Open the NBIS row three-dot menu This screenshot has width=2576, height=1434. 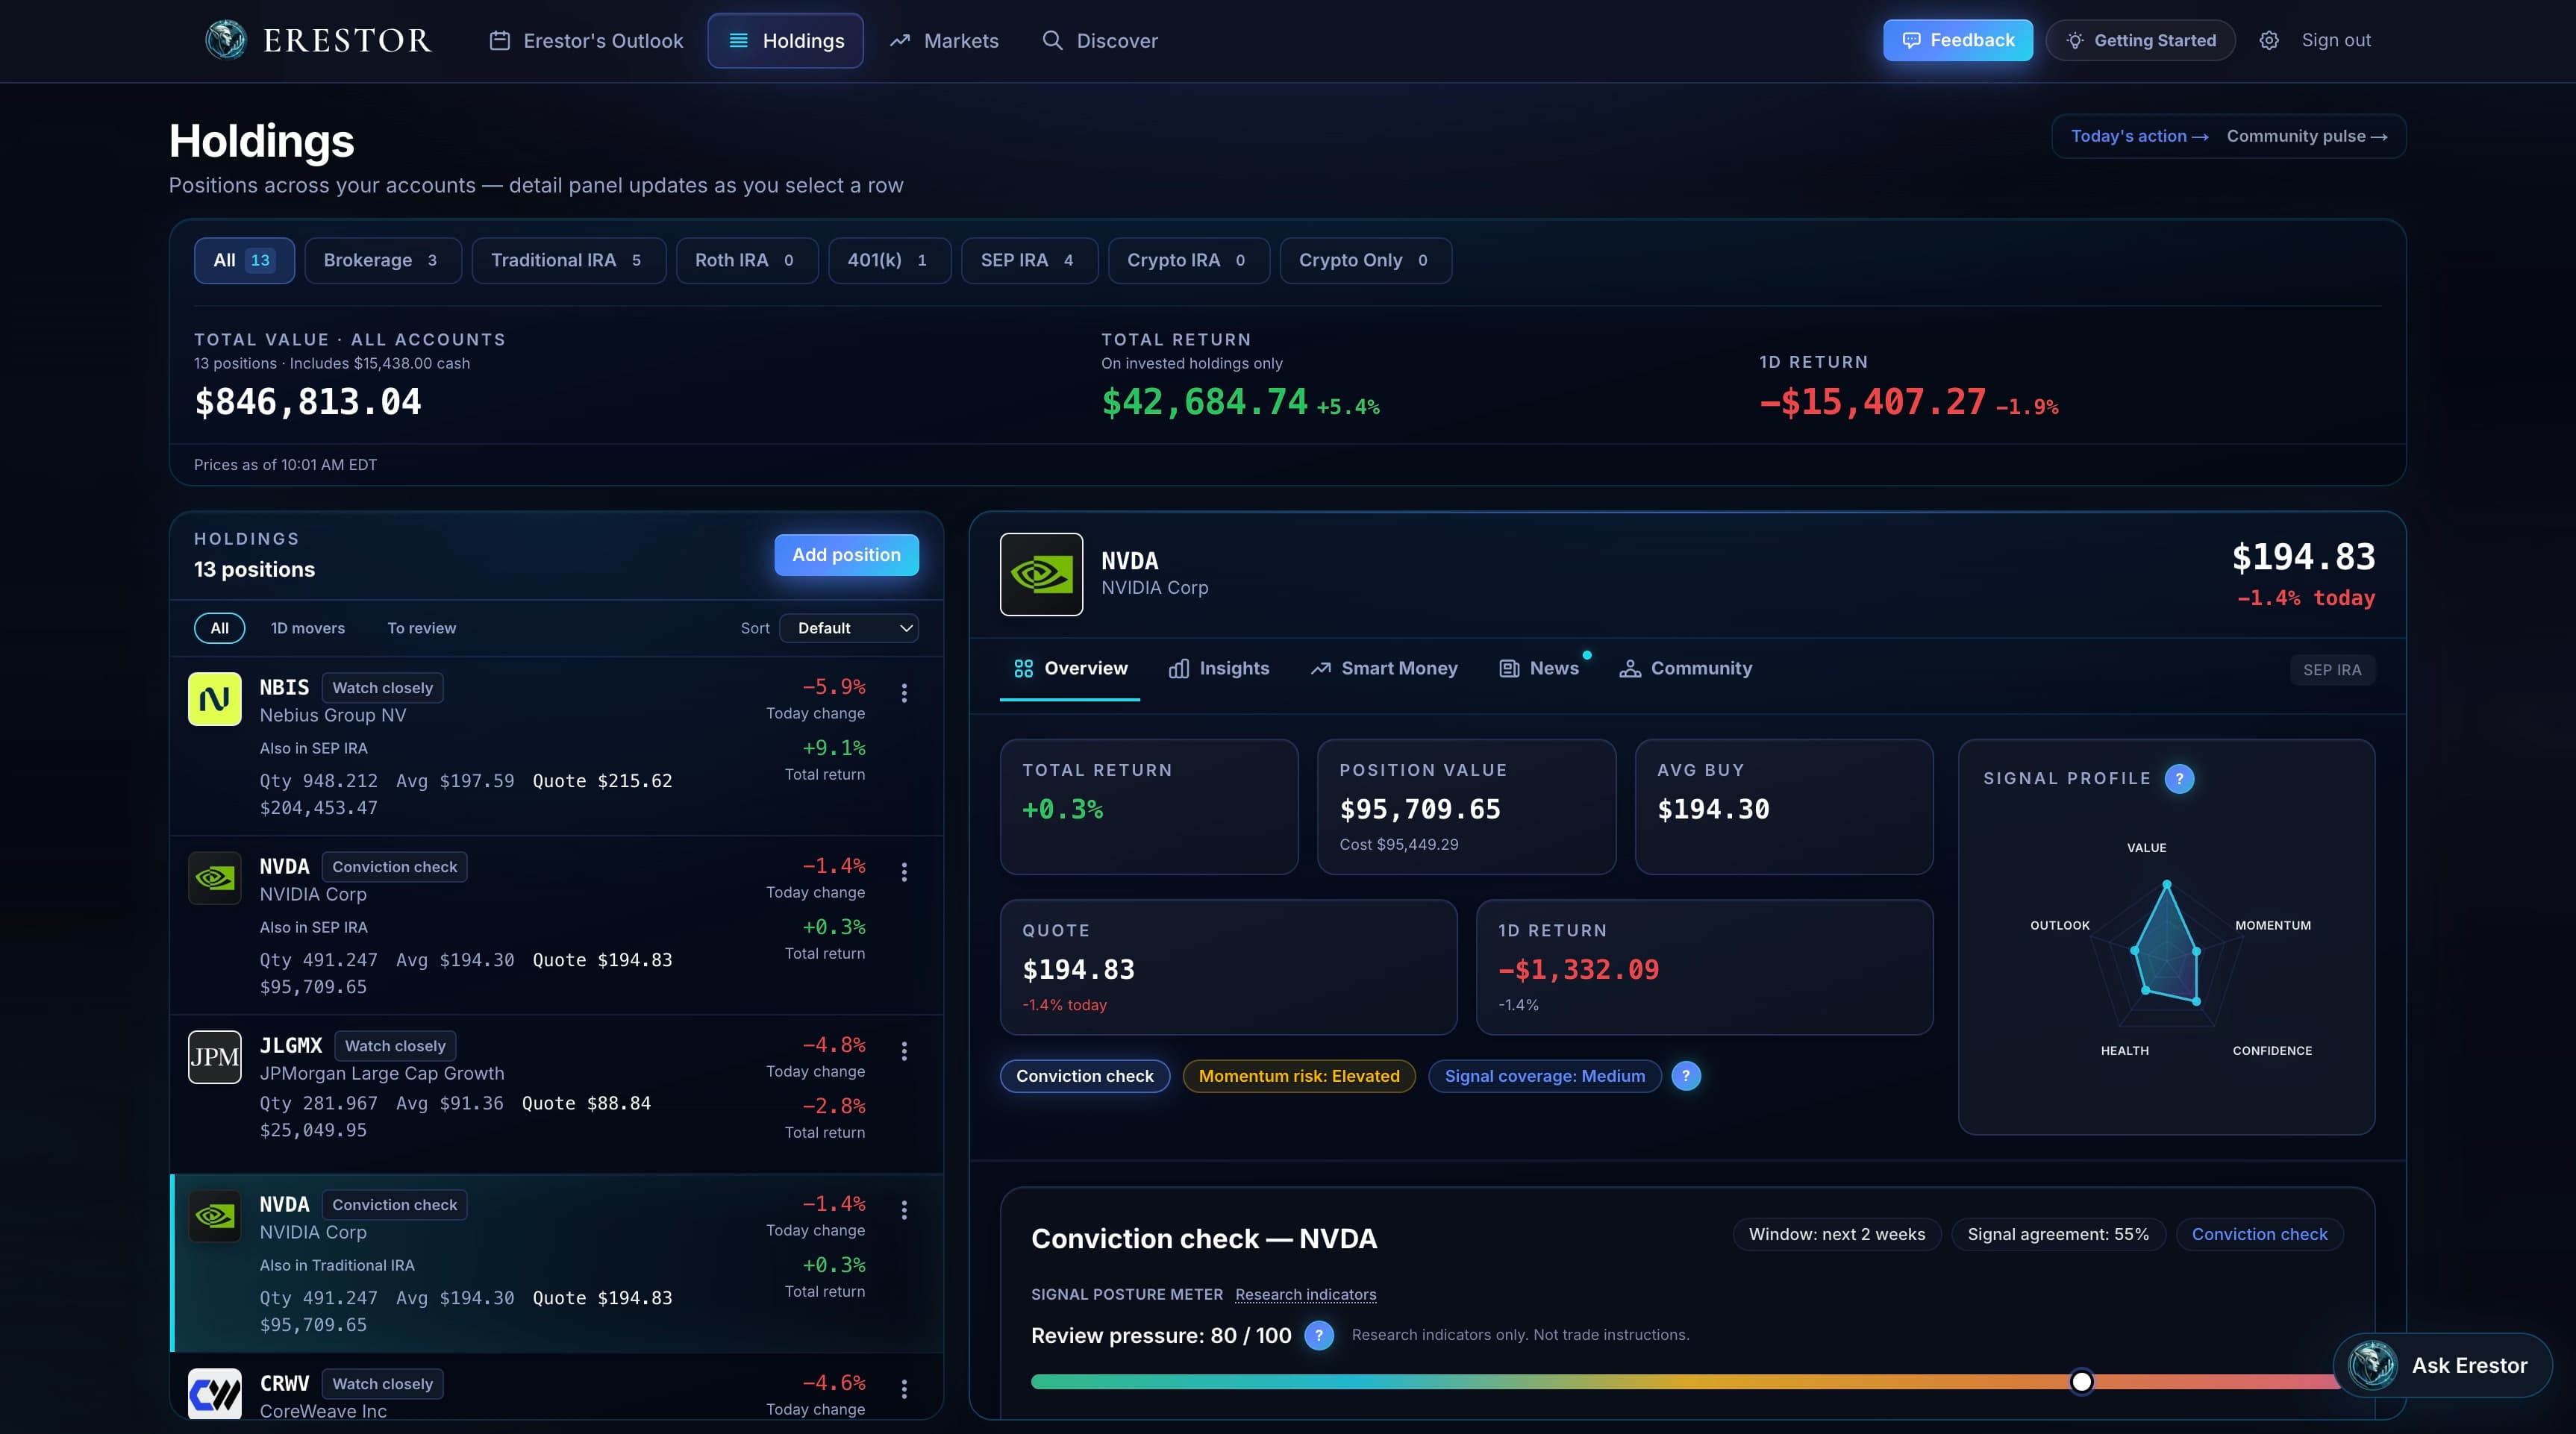click(x=904, y=693)
